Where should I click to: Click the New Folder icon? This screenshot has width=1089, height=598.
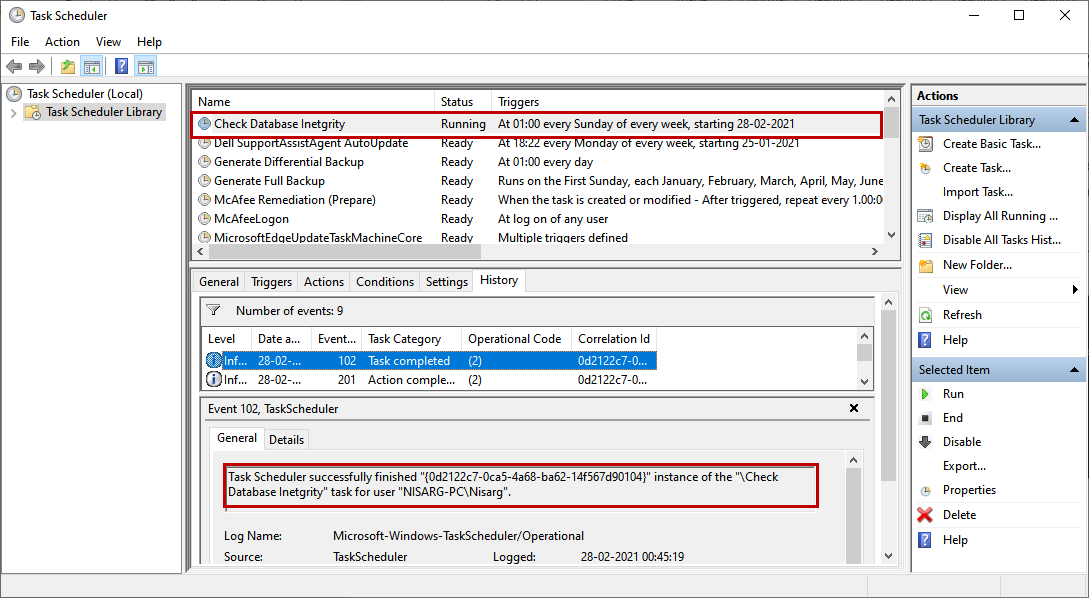point(925,265)
